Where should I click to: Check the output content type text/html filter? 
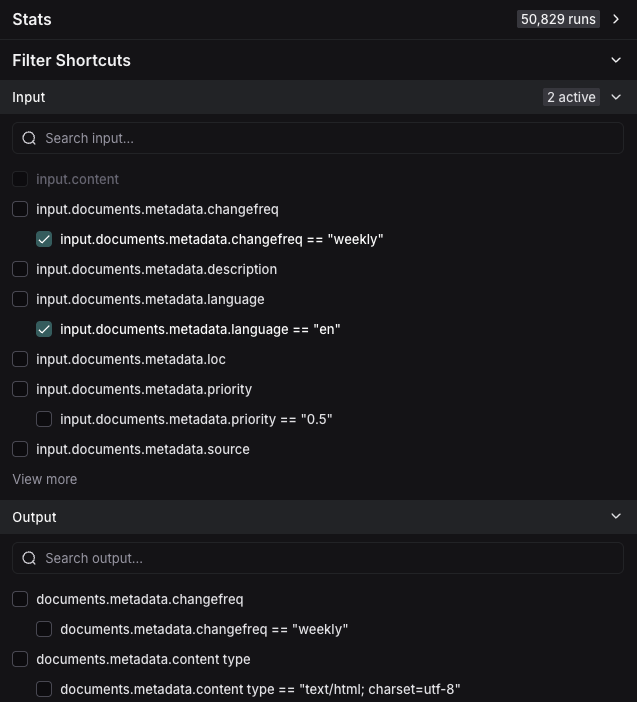coord(44,690)
